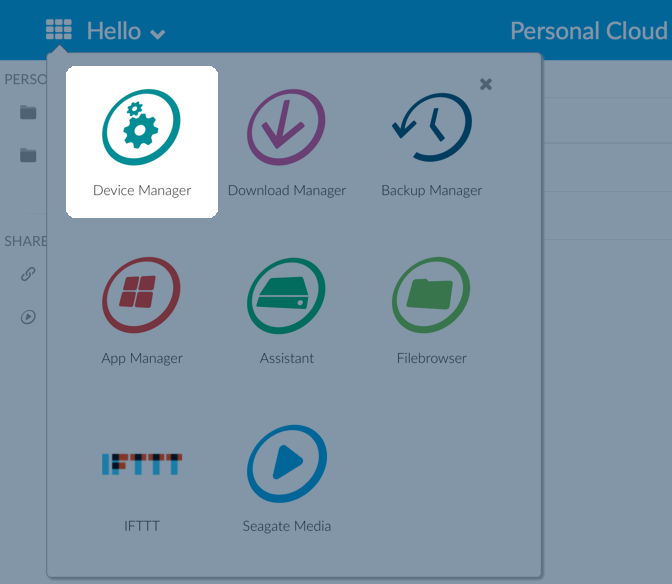The image size is (672, 584).
Task: Open the Filebrowser folder icon
Action: [x=432, y=295]
